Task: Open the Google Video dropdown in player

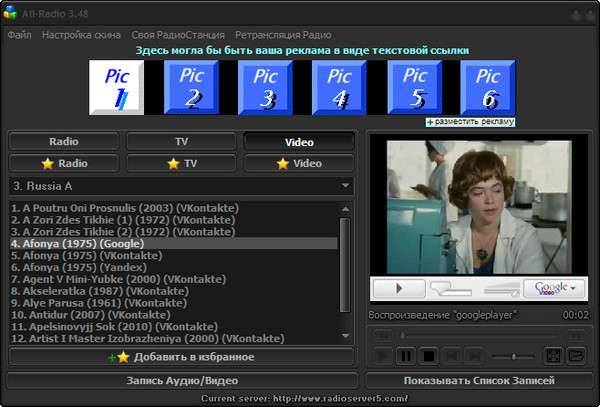Action: tap(549, 288)
